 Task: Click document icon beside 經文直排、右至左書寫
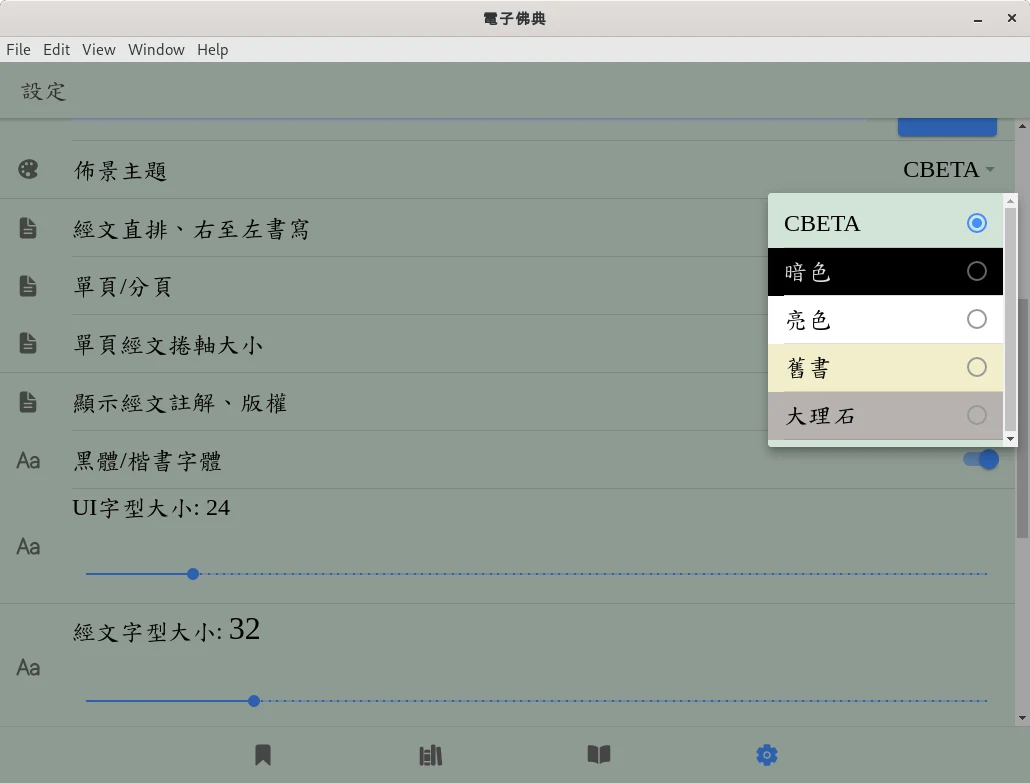coord(28,228)
